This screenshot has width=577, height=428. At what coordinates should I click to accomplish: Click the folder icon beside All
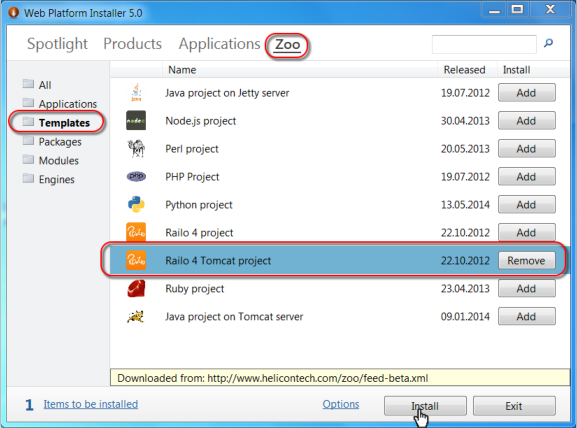click(x=28, y=84)
